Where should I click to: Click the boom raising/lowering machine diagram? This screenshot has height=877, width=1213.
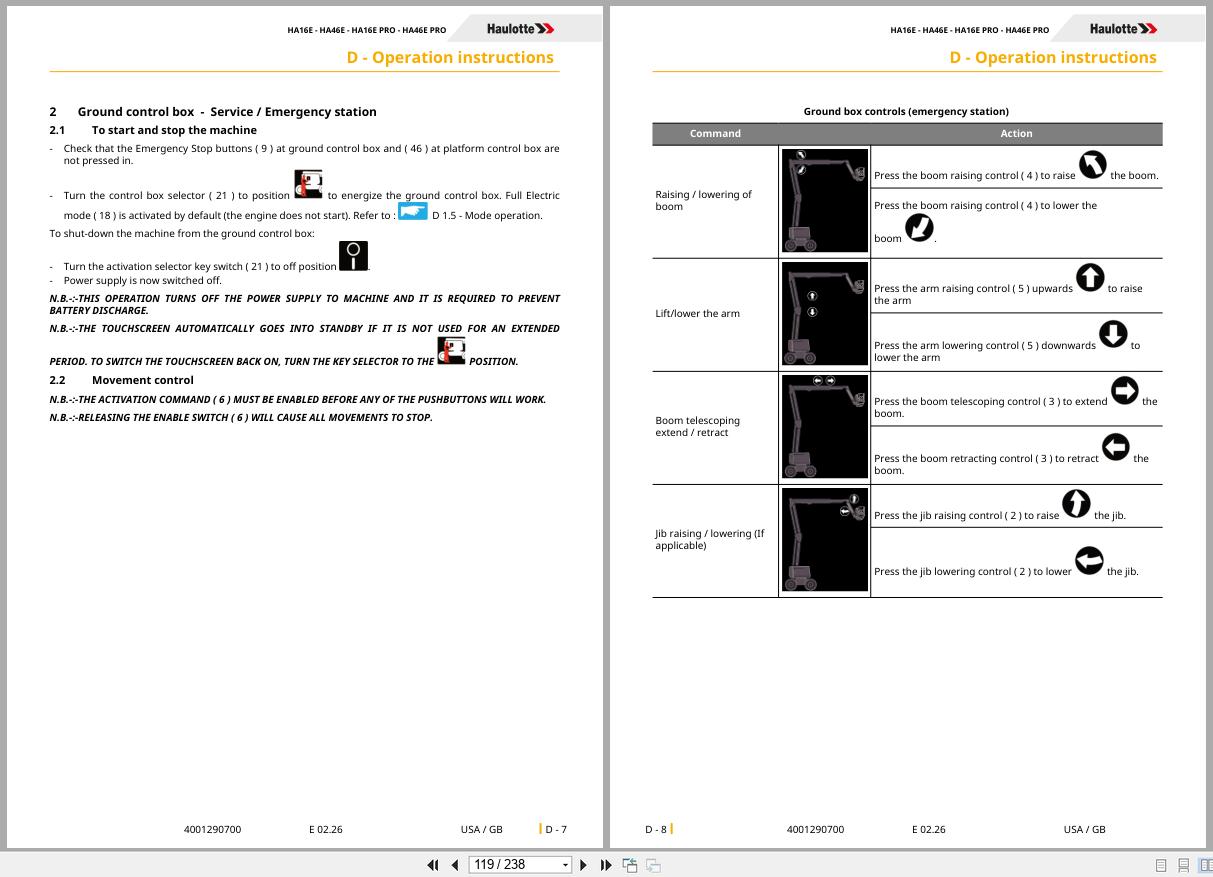(x=824, y=200)
